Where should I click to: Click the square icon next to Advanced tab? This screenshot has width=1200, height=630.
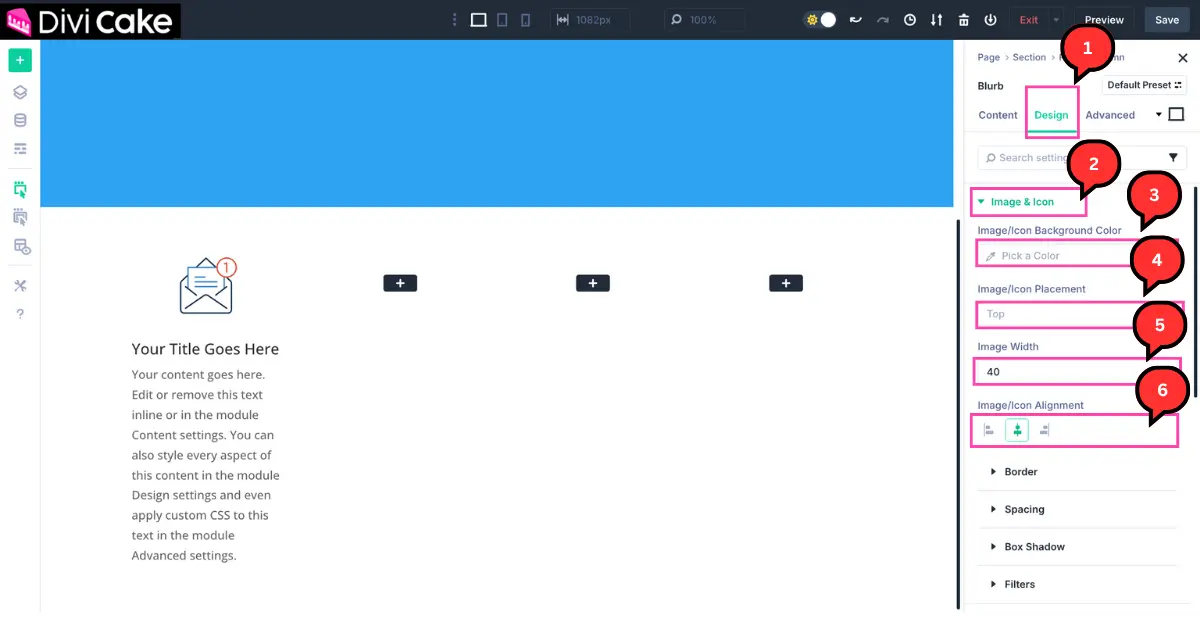1176,114
